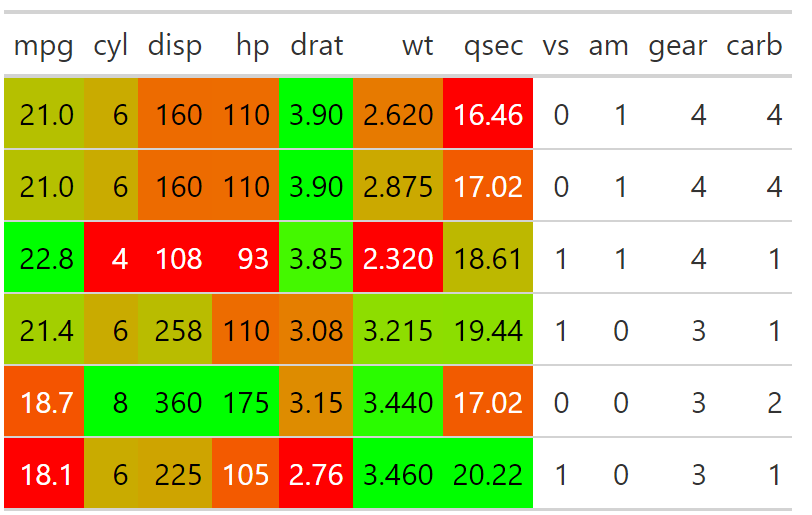Click the green wt cell 3.460
812x515 pixels.
click(398, 474)
